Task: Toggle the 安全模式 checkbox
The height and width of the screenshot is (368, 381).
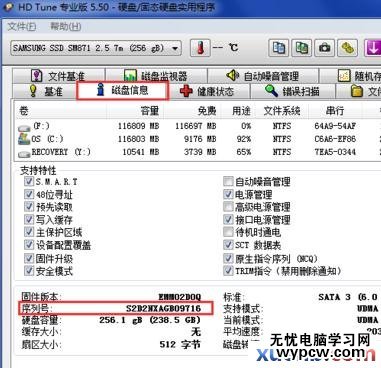Action: click(29, 271)
